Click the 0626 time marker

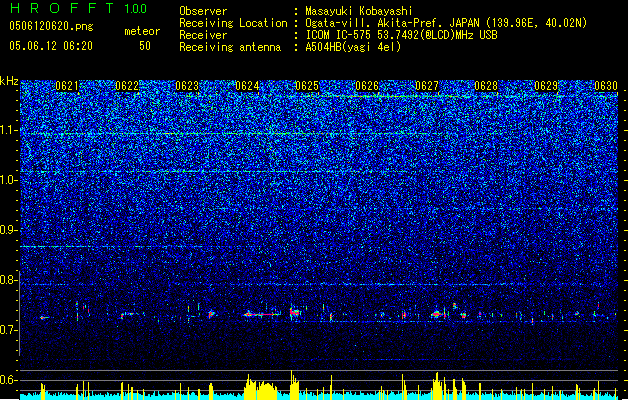click(x=367, y=86)
